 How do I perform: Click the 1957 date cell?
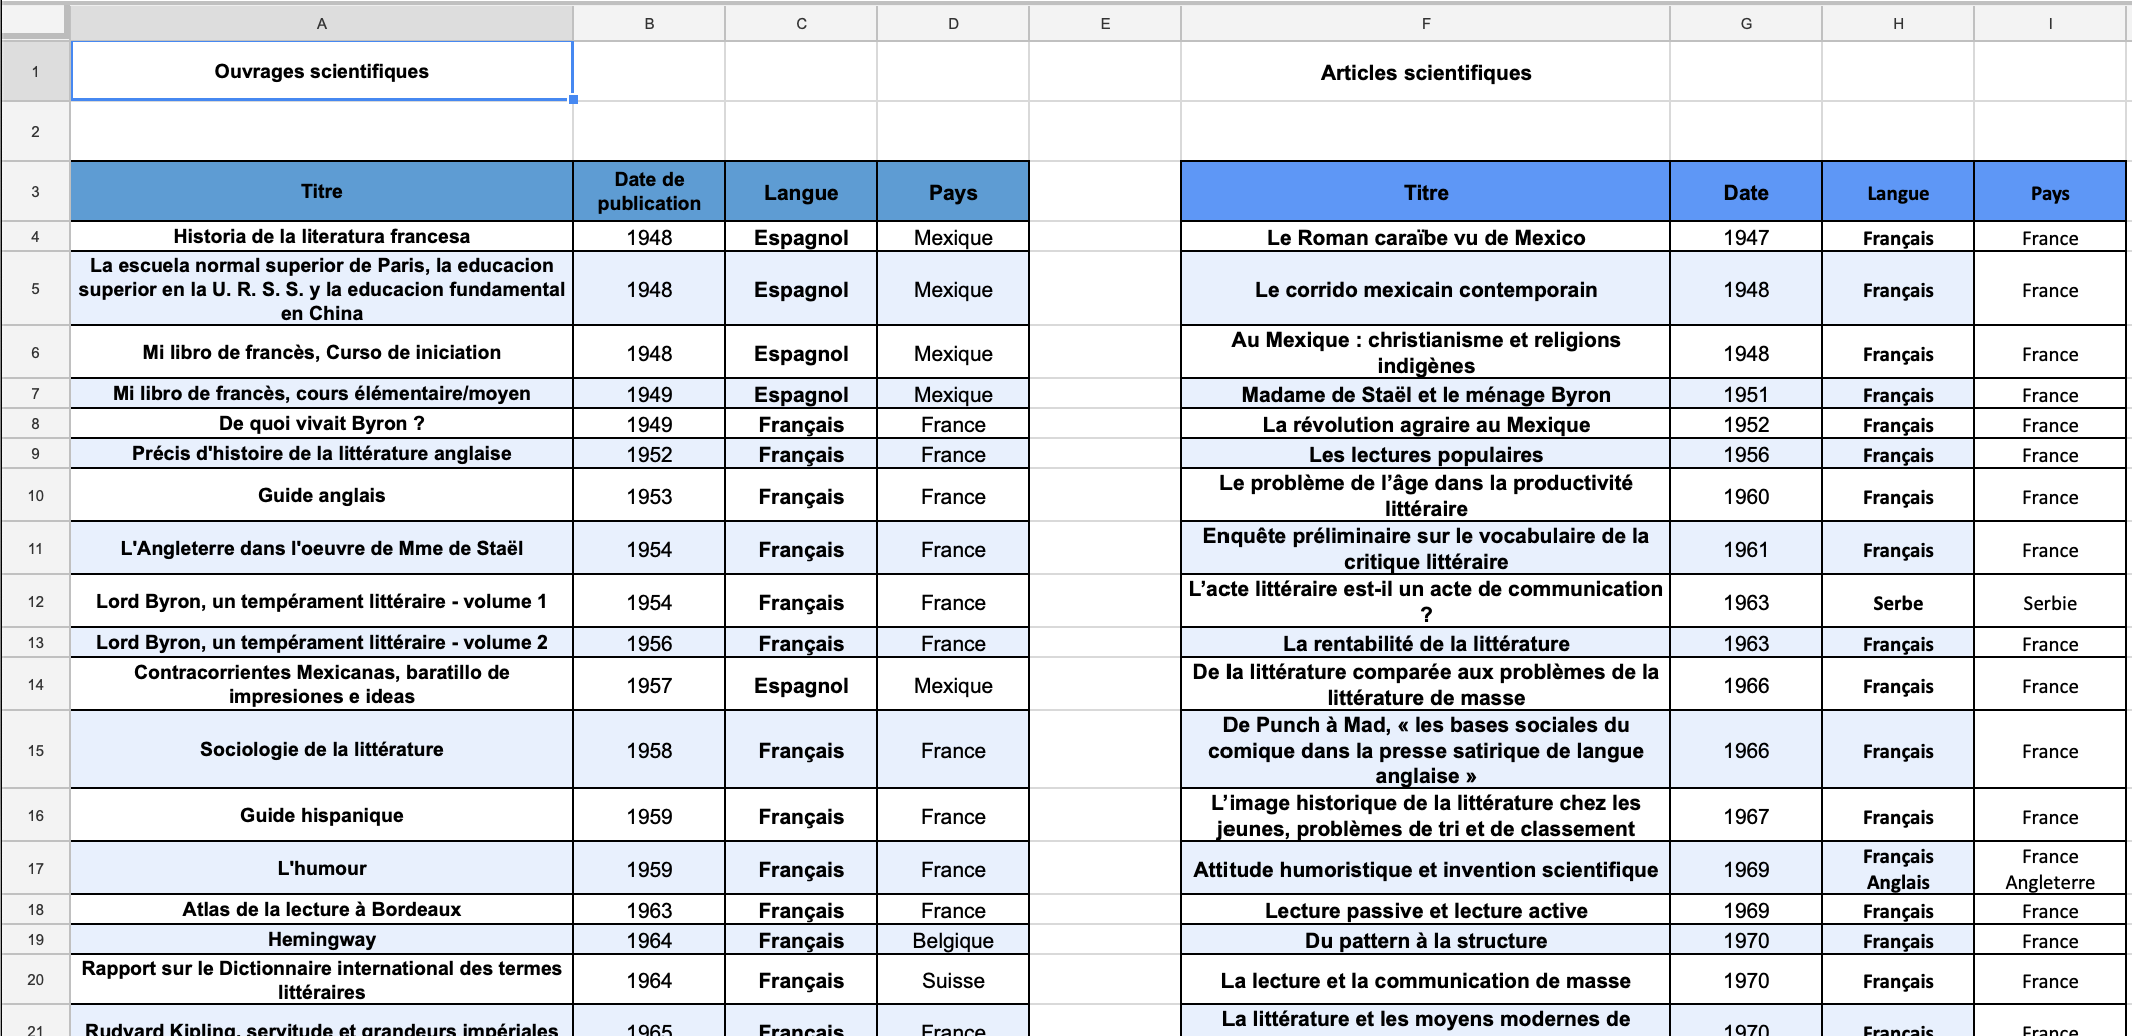click(x=649, y=685)
